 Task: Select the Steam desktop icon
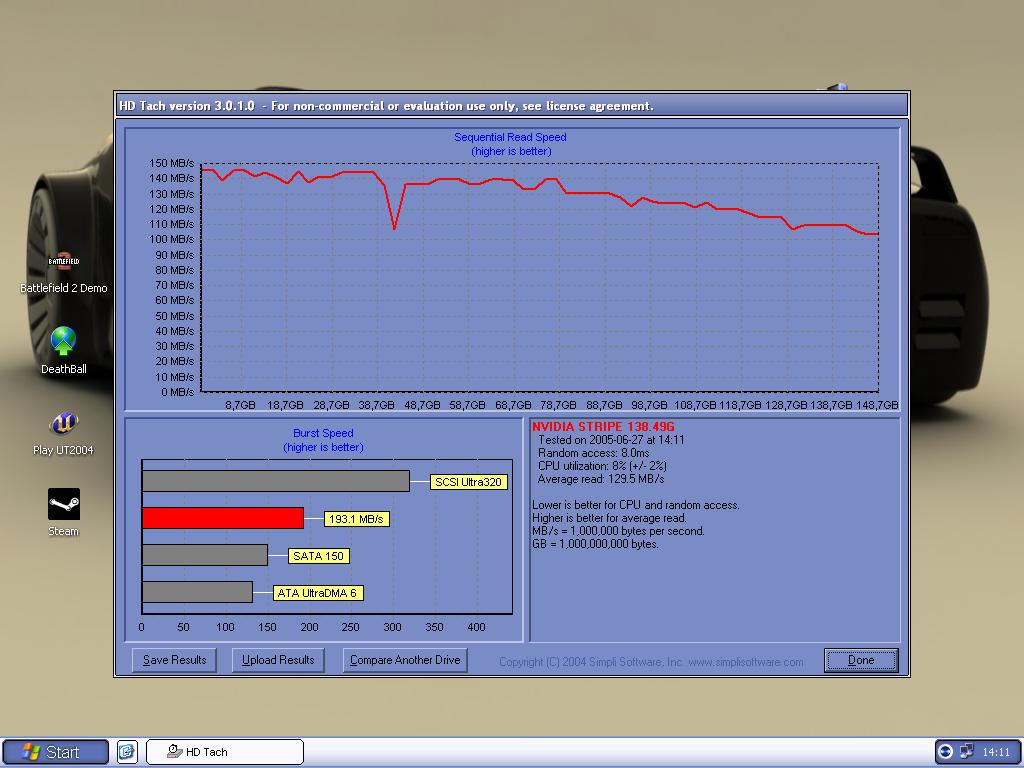pos(63,513)
